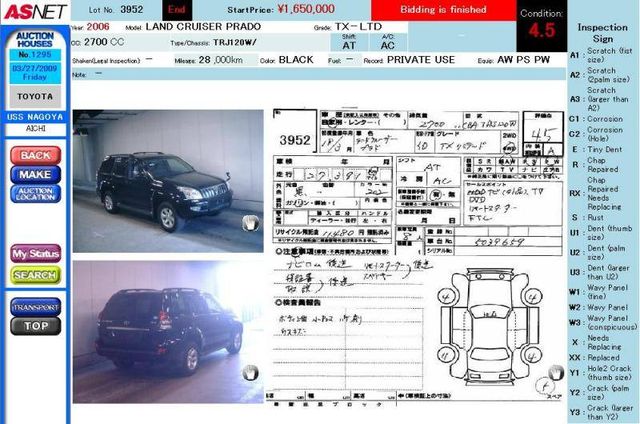The height and width of the screenshot is (424, 640).
Task: Click the hand icon on auction sheet
Action: click(556, 372)
